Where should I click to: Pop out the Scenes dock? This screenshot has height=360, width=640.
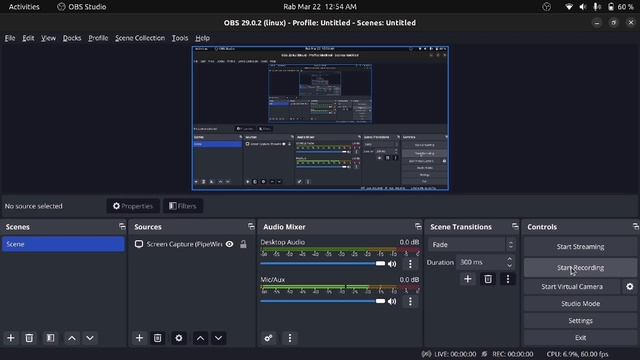pos(122,226)
